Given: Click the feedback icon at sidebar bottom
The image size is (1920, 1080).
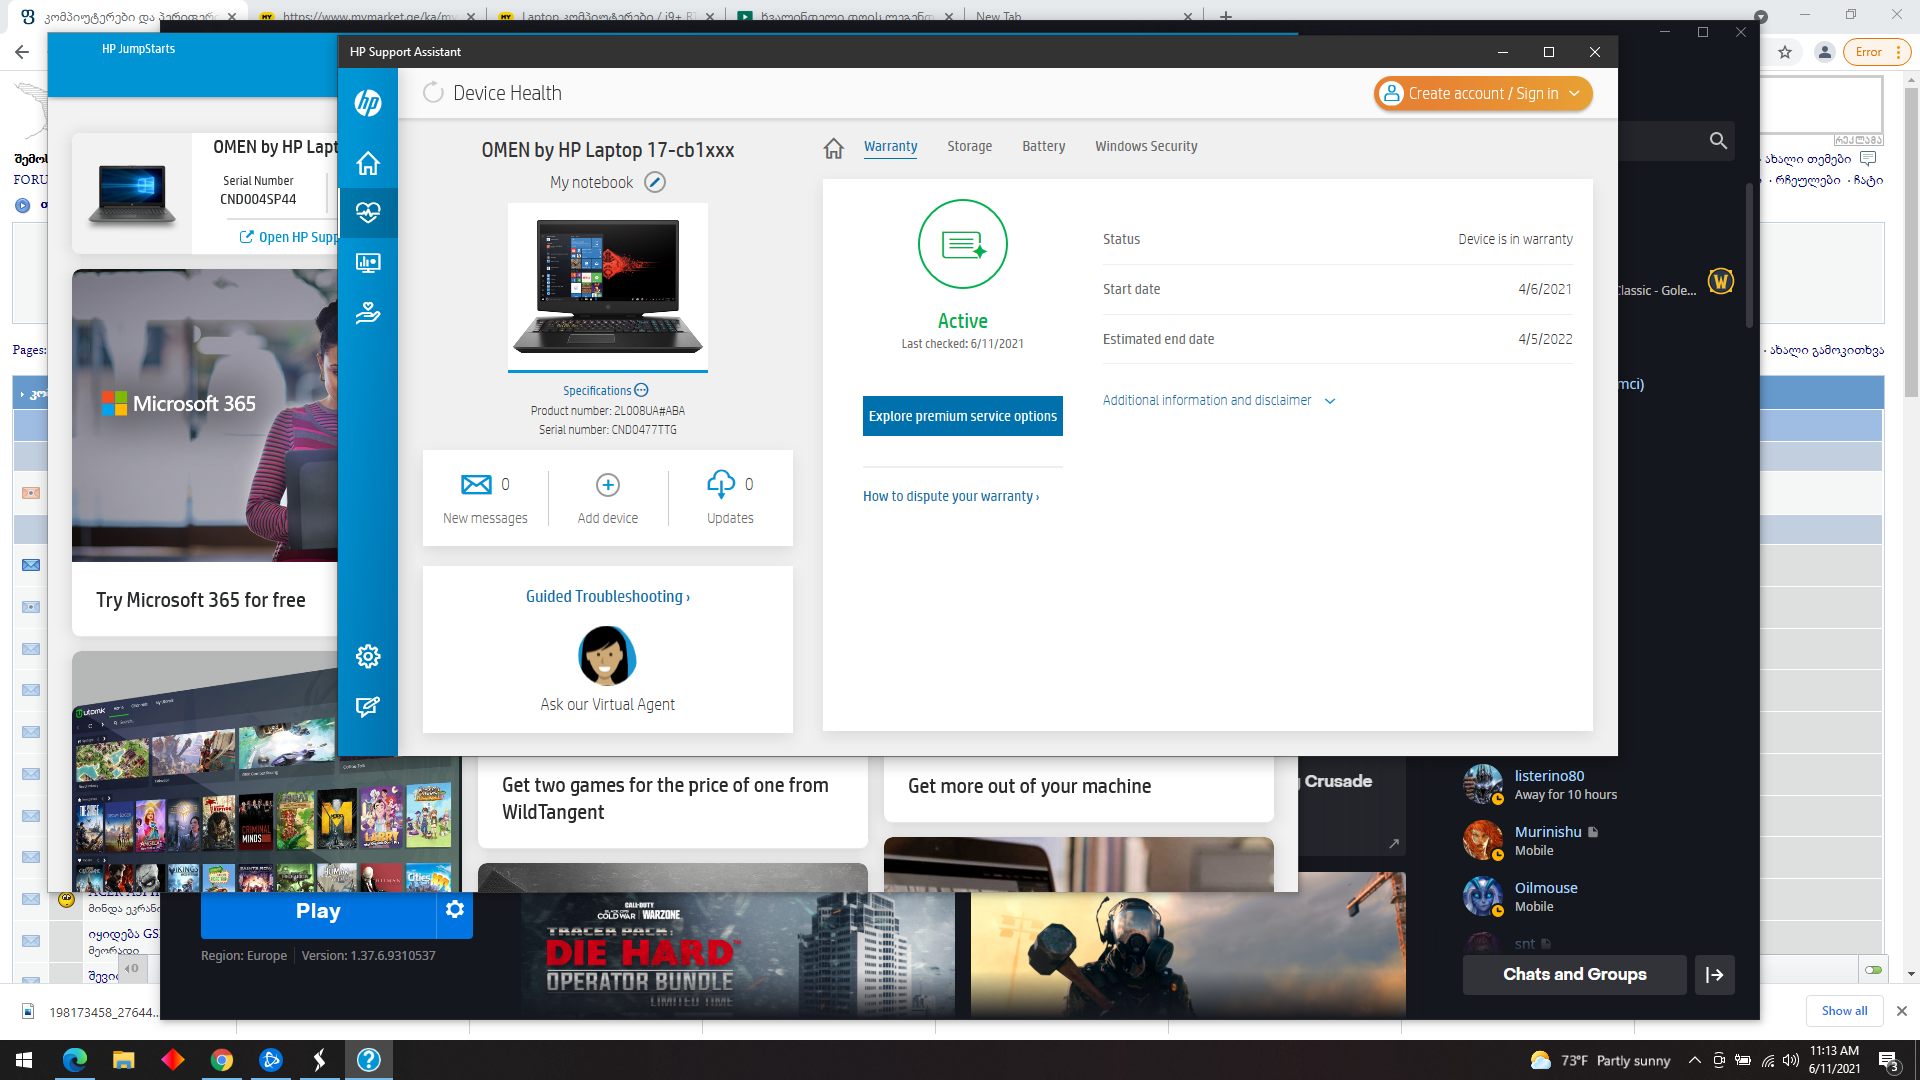Looking at the screenshot, I should click(x=368, y=707).
